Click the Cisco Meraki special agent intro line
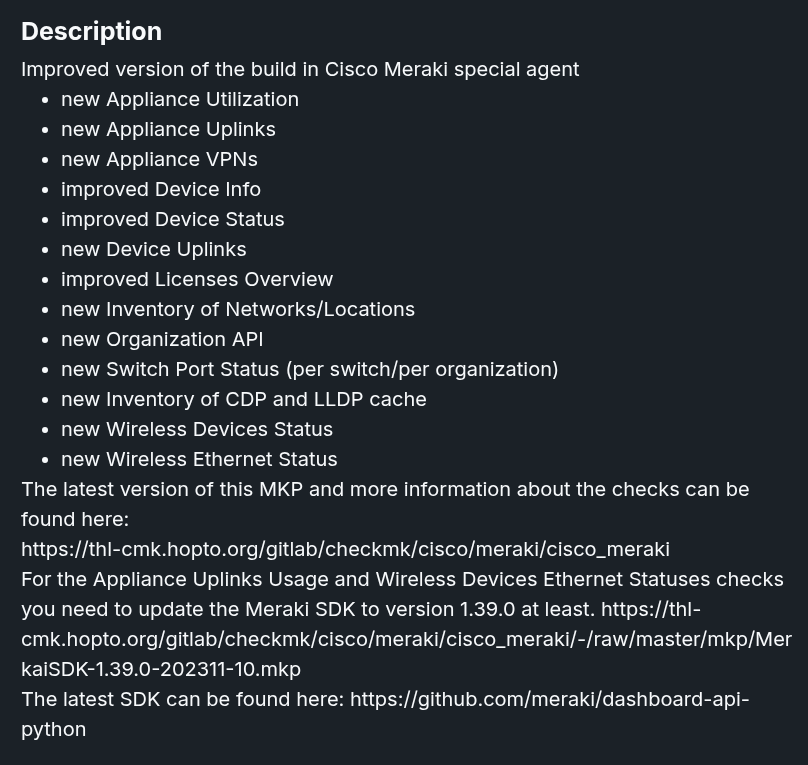The height and width of the screenshot is (765, 808). pos(300,69)
